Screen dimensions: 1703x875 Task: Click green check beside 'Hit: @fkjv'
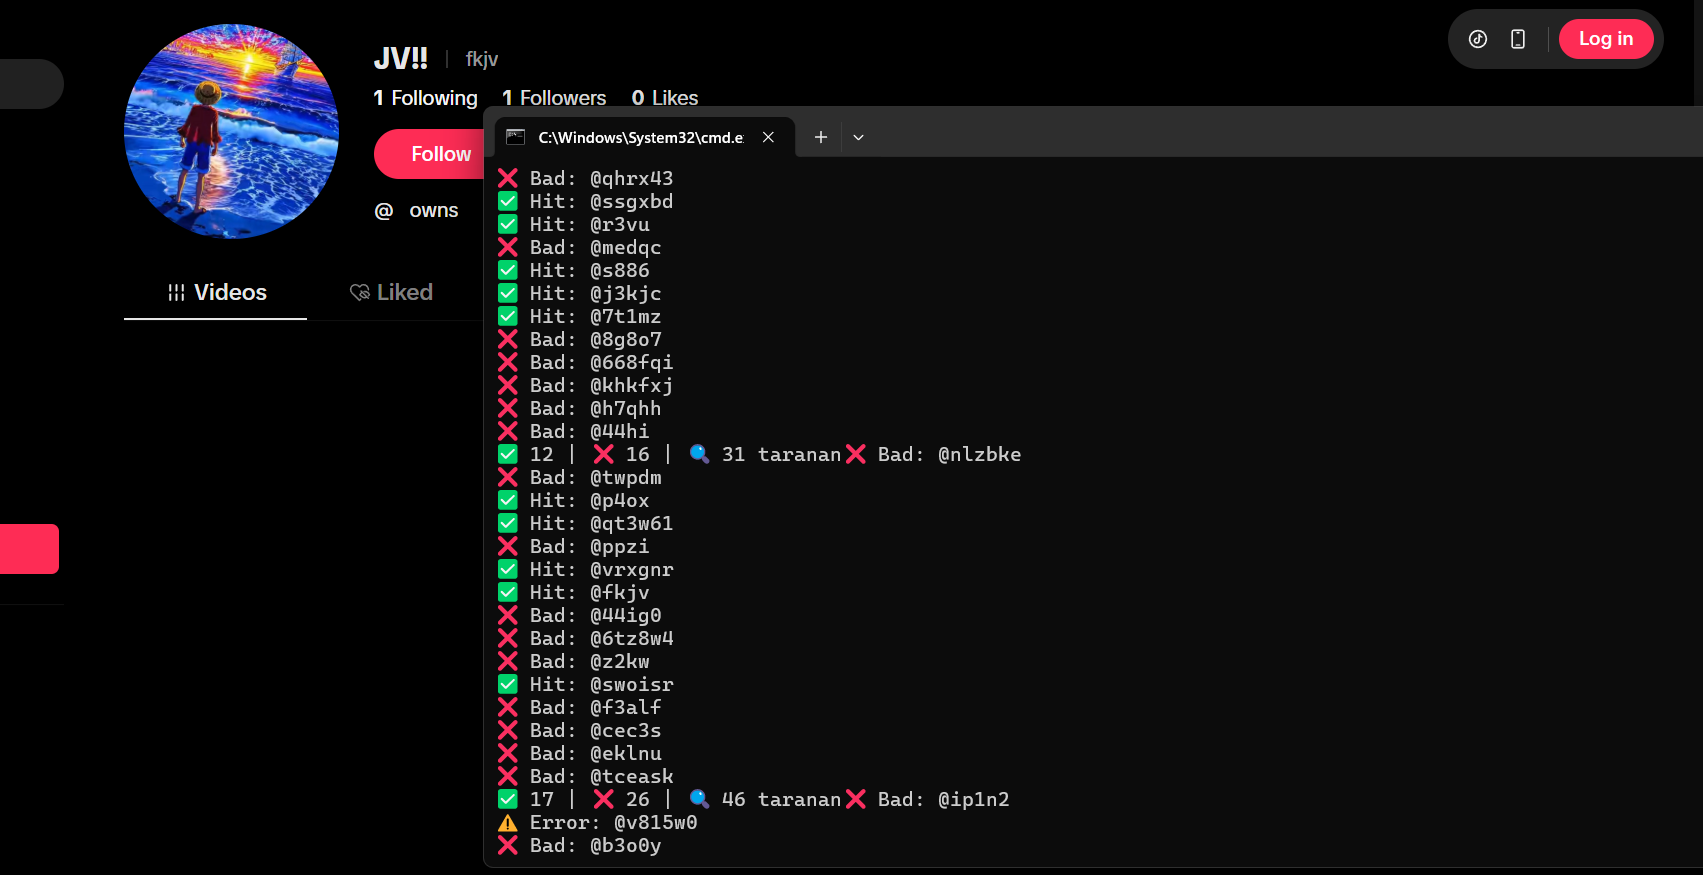pos(508,592)
